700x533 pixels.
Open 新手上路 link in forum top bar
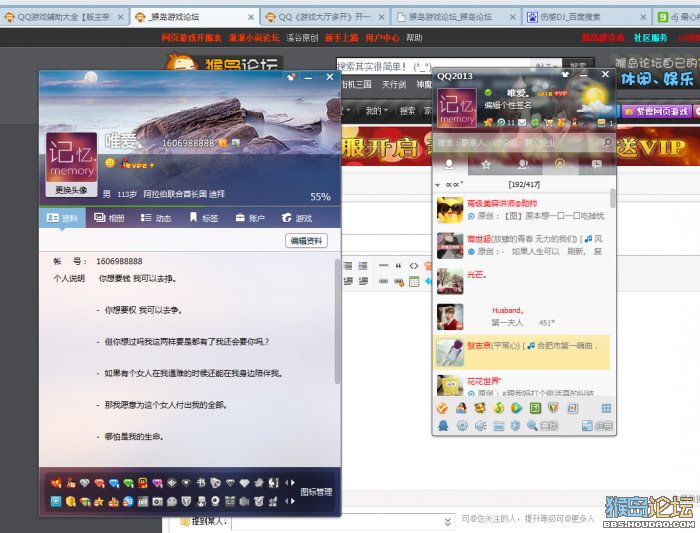pos(342,38)
